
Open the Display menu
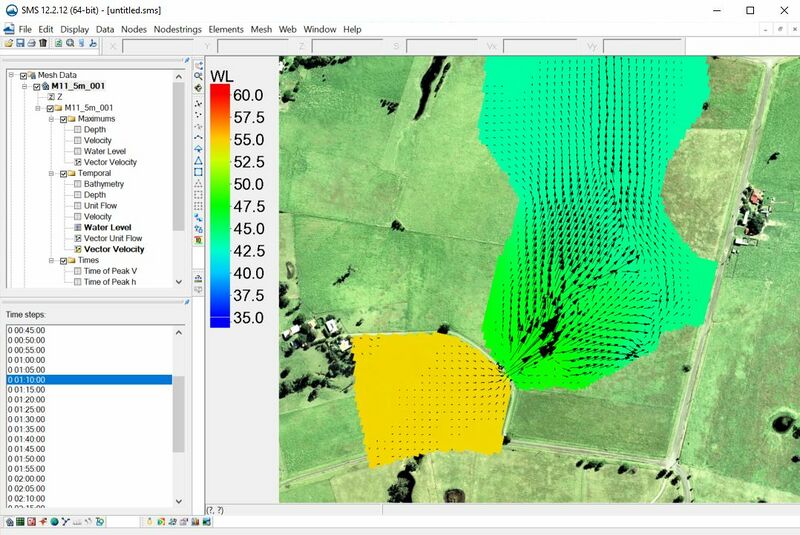74,29
